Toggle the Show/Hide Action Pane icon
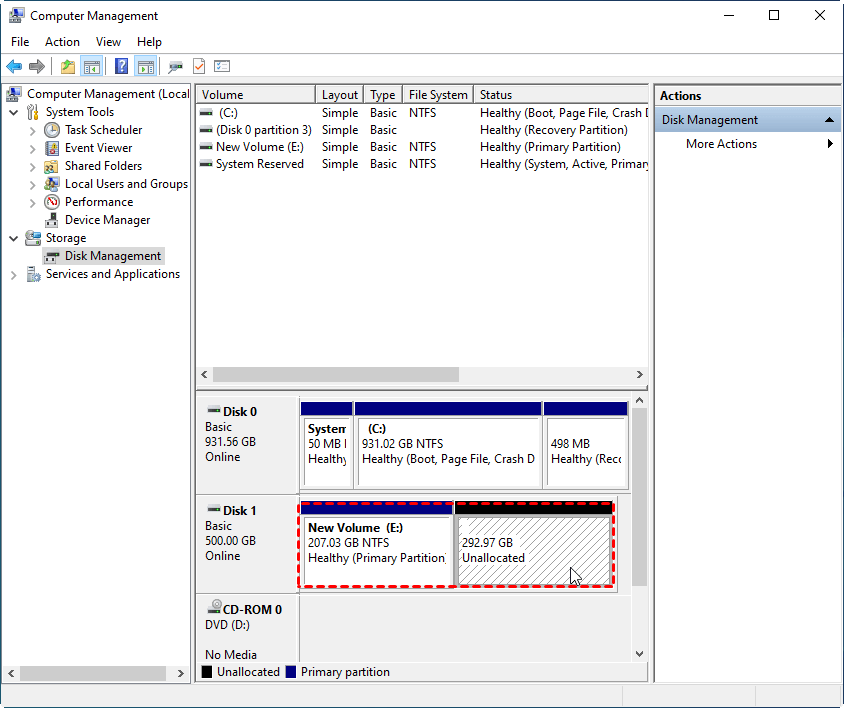 click(146, 67)
